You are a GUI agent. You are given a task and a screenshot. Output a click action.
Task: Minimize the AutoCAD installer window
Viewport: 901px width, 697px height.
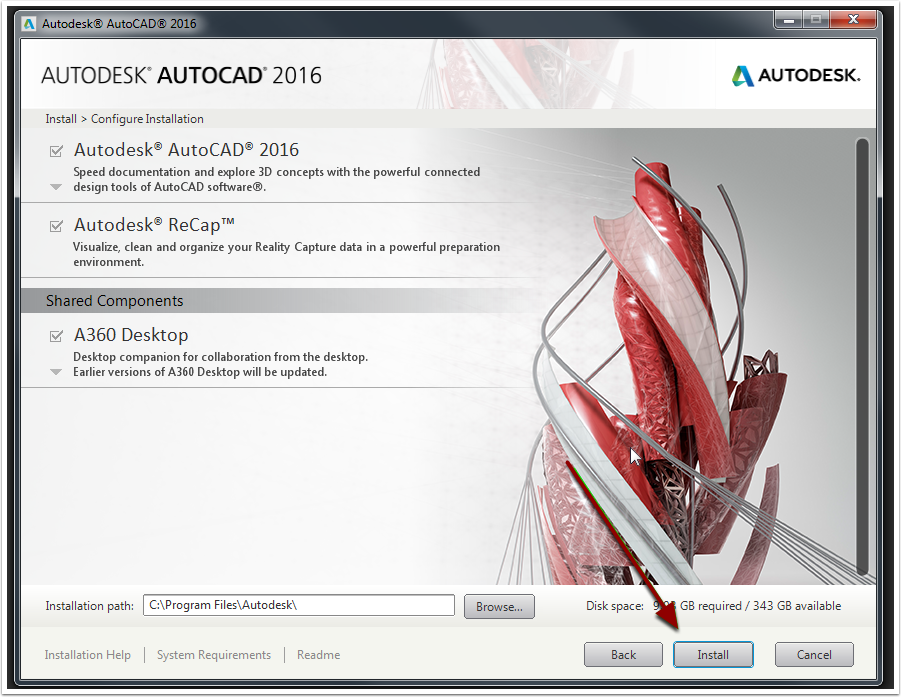click(789, 20)
